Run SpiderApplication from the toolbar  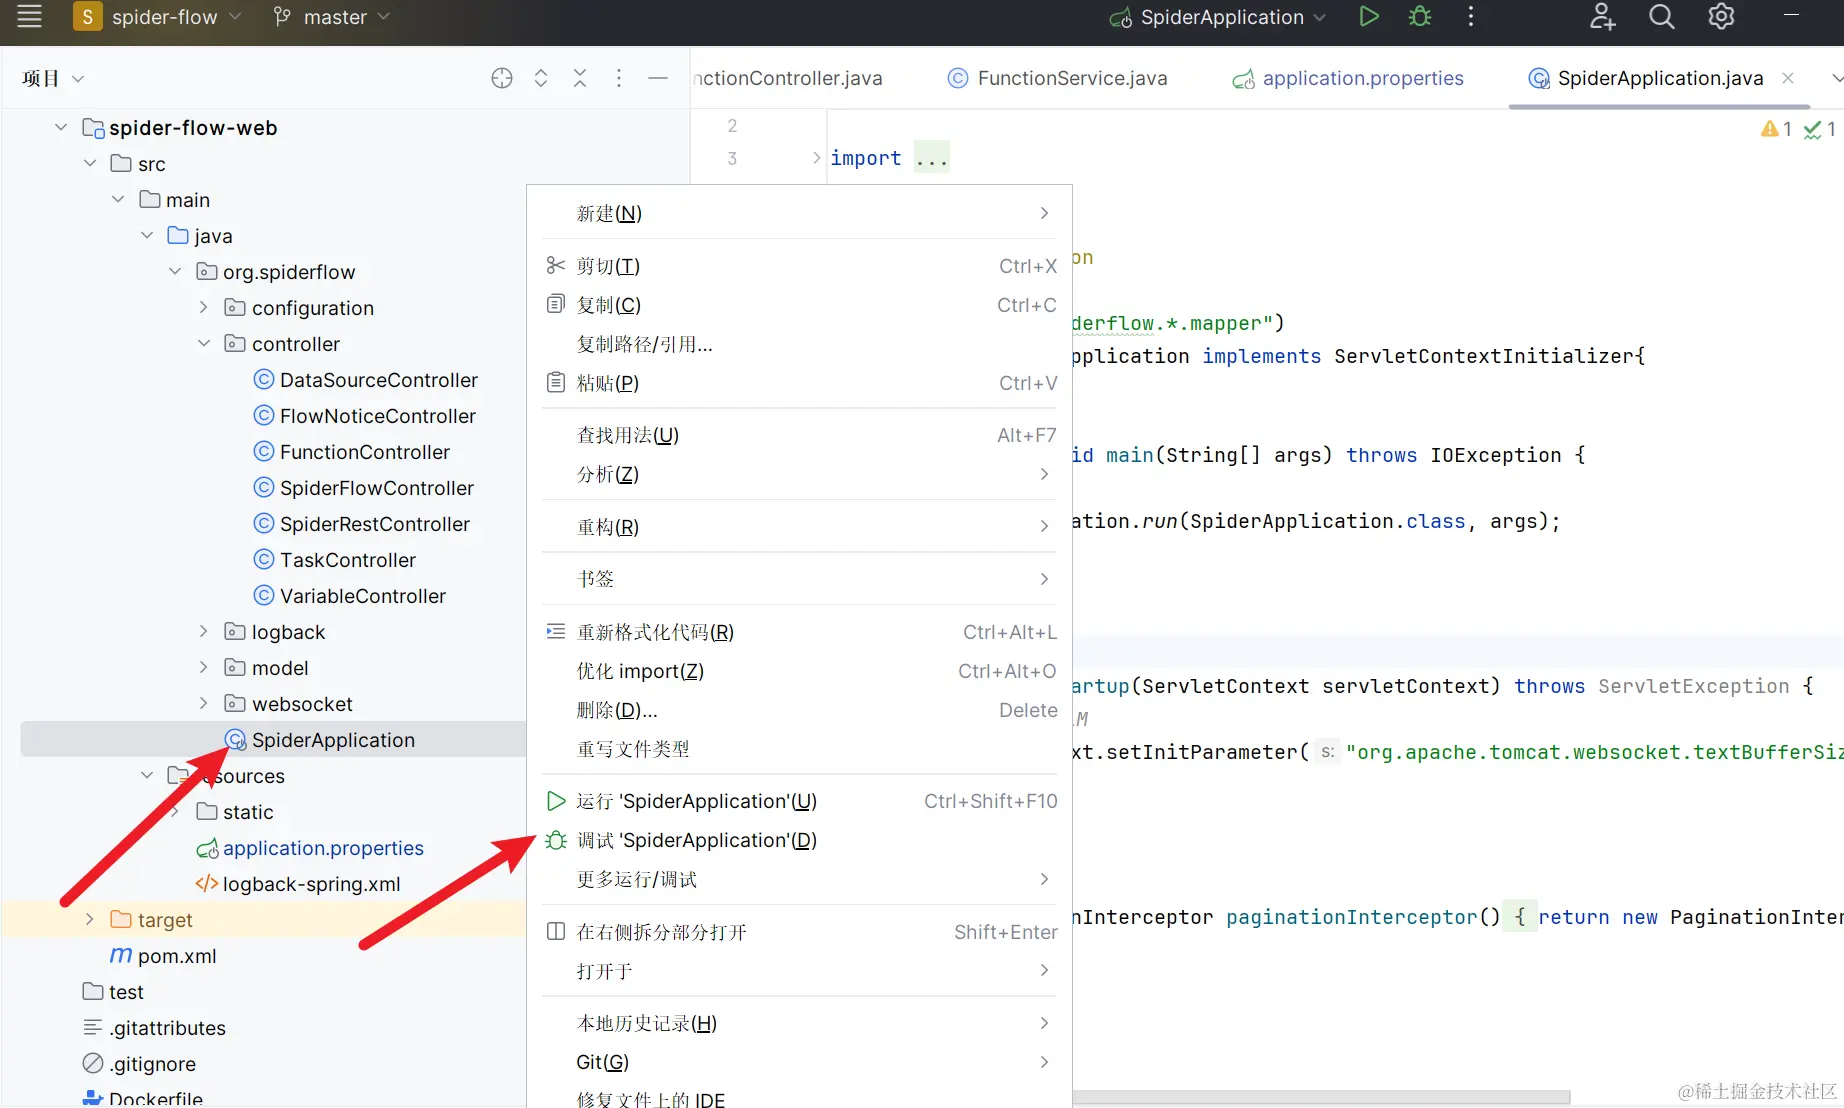1369,17
